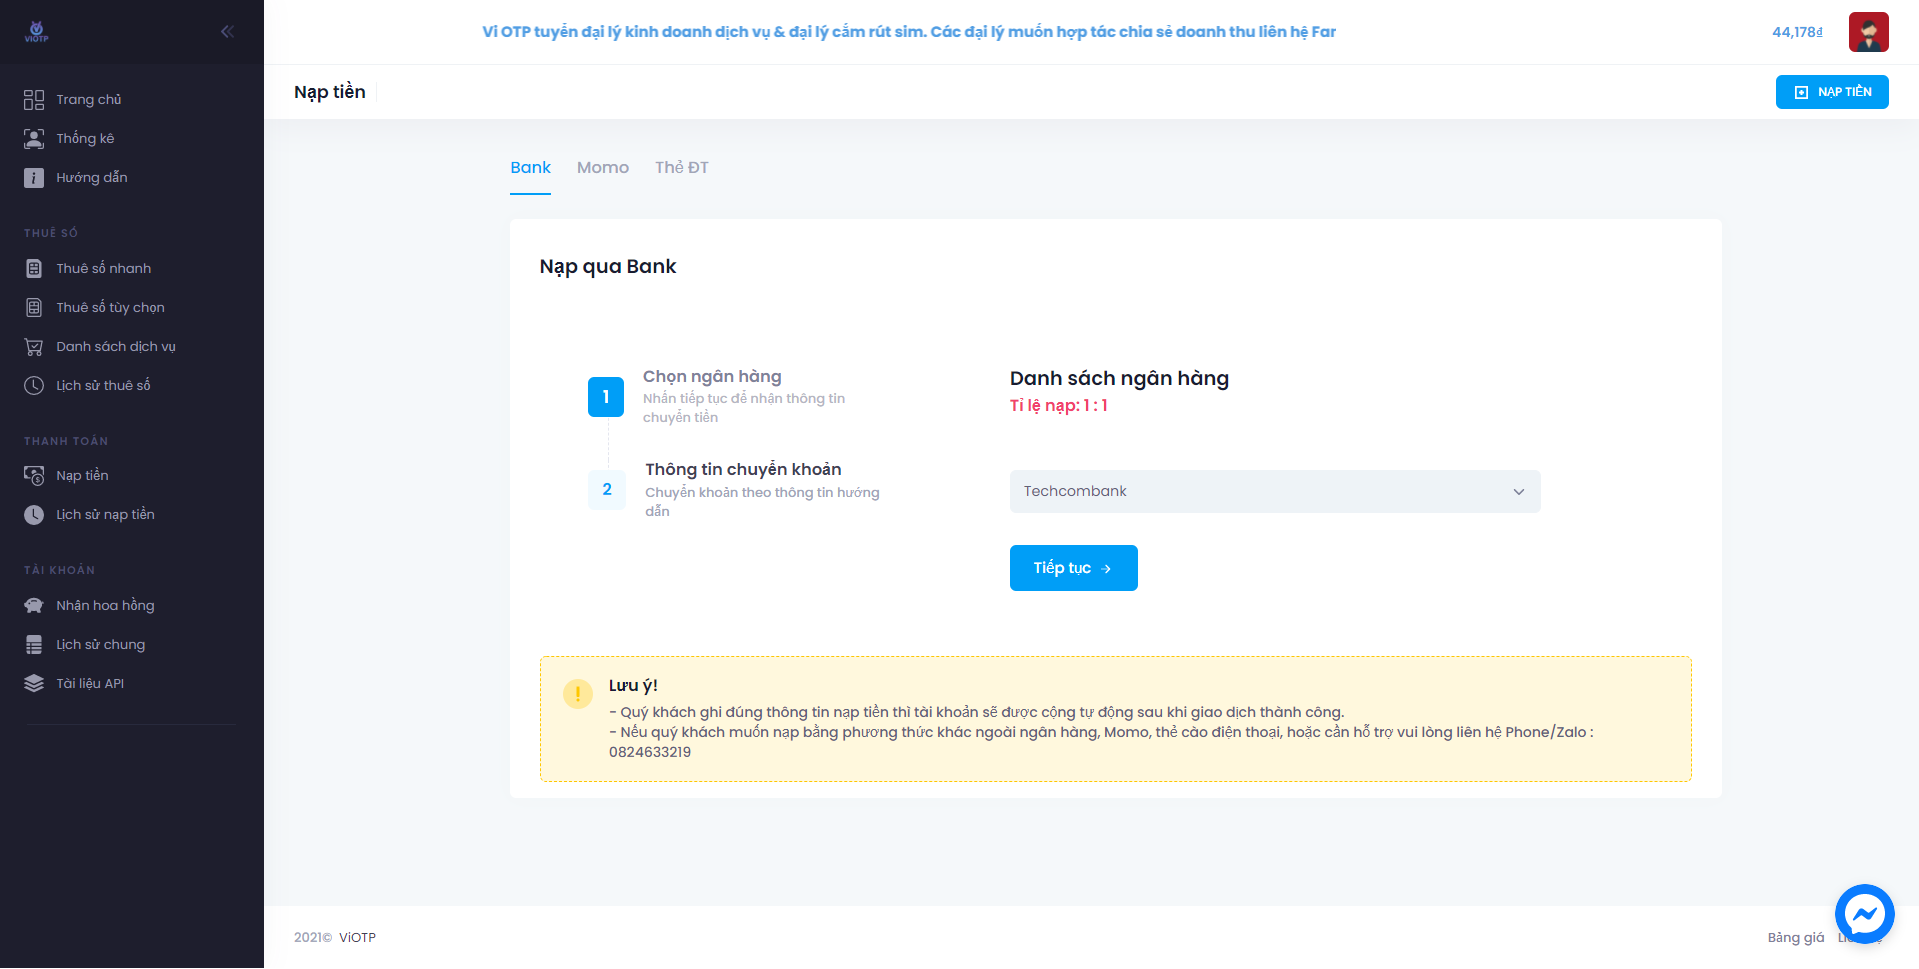This screenshot has height=969, width=1919.
Task: Click the dropdown chevron arrow for bank list
Action: [x=1518, y=492]
